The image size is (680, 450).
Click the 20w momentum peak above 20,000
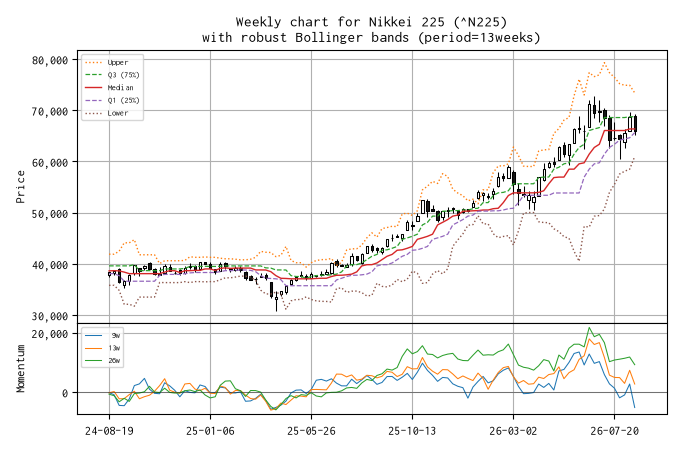[x=589, y=328]
